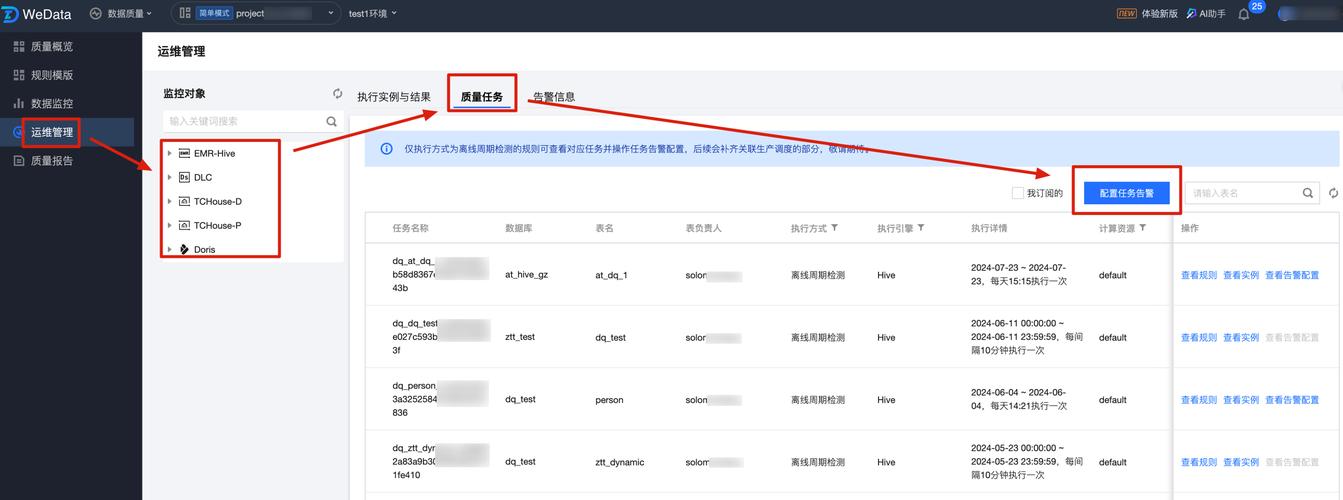The image size is (1343, 500).
Task: Refresh the 监控对象 panel
Action: coord(337,93)
